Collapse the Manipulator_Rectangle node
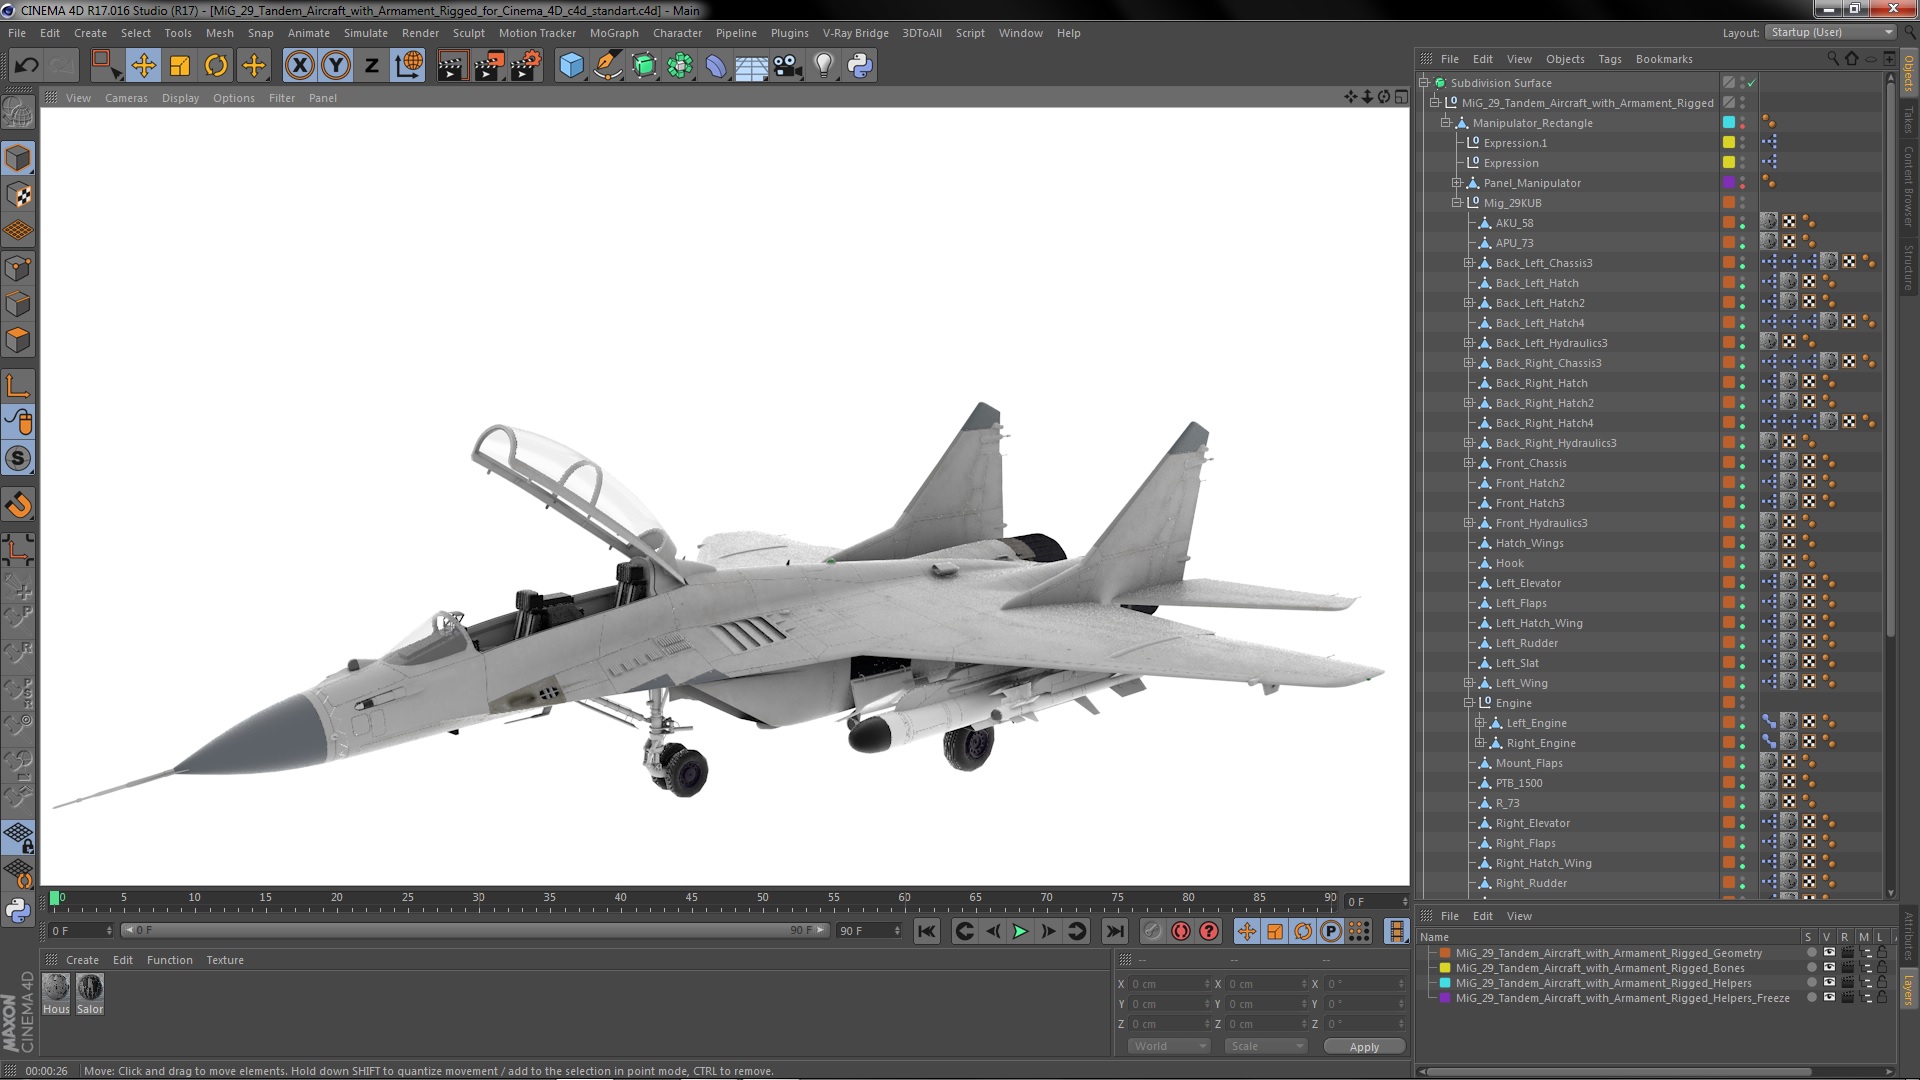 [x=1446, y=123]
